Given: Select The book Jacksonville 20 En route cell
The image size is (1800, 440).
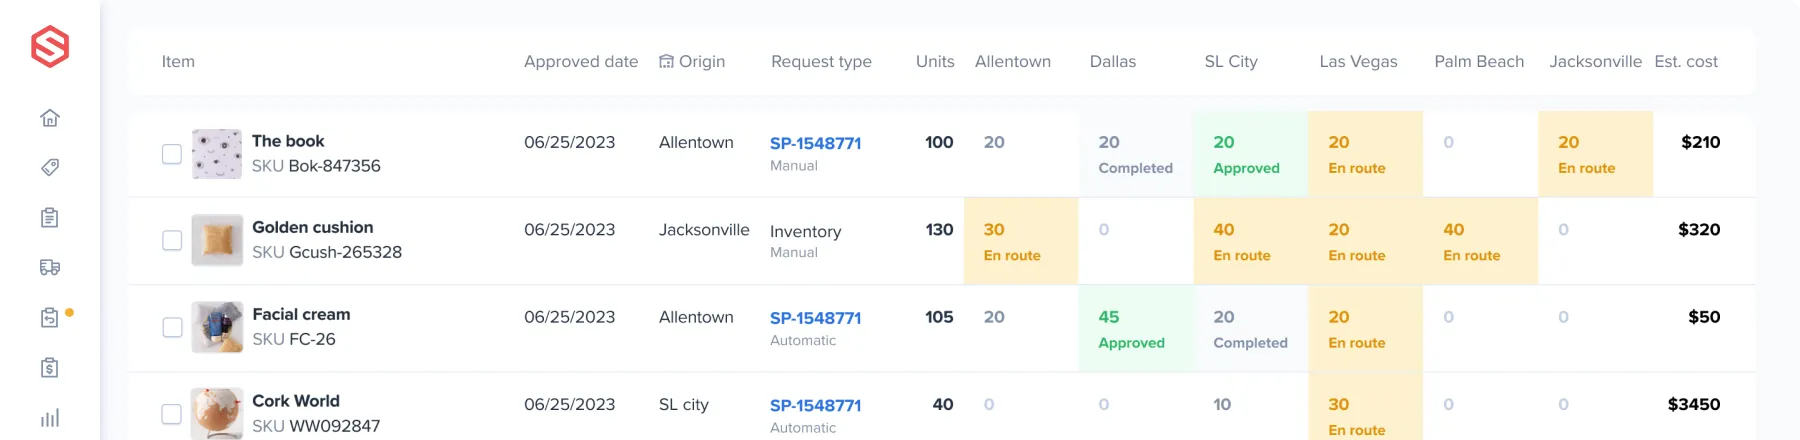Looking at the screenshot, I should pos(1596,154).
